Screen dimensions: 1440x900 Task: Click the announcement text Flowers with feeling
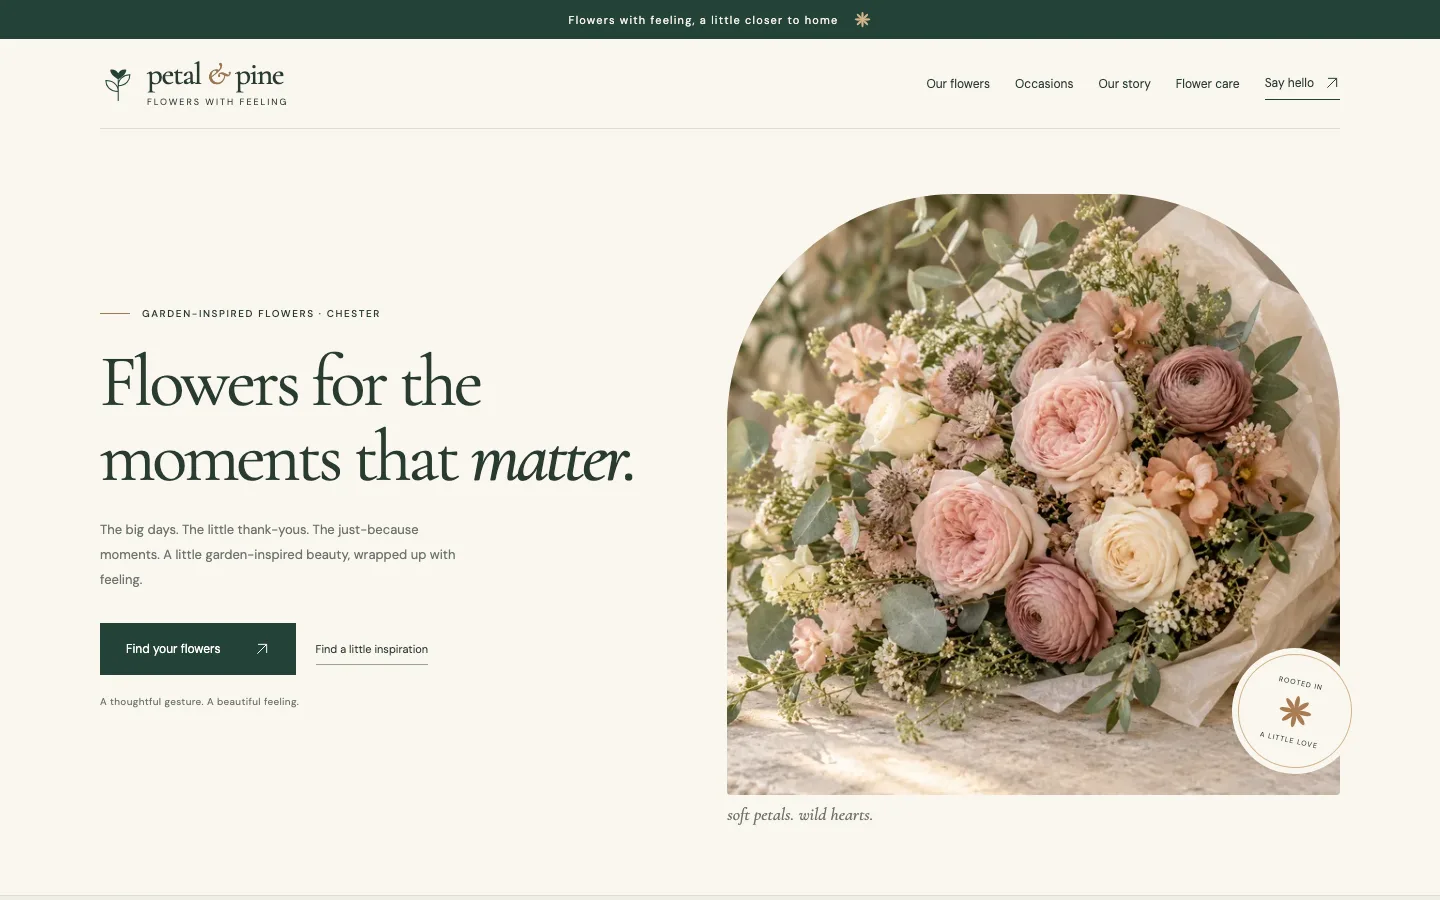(702, 20)
